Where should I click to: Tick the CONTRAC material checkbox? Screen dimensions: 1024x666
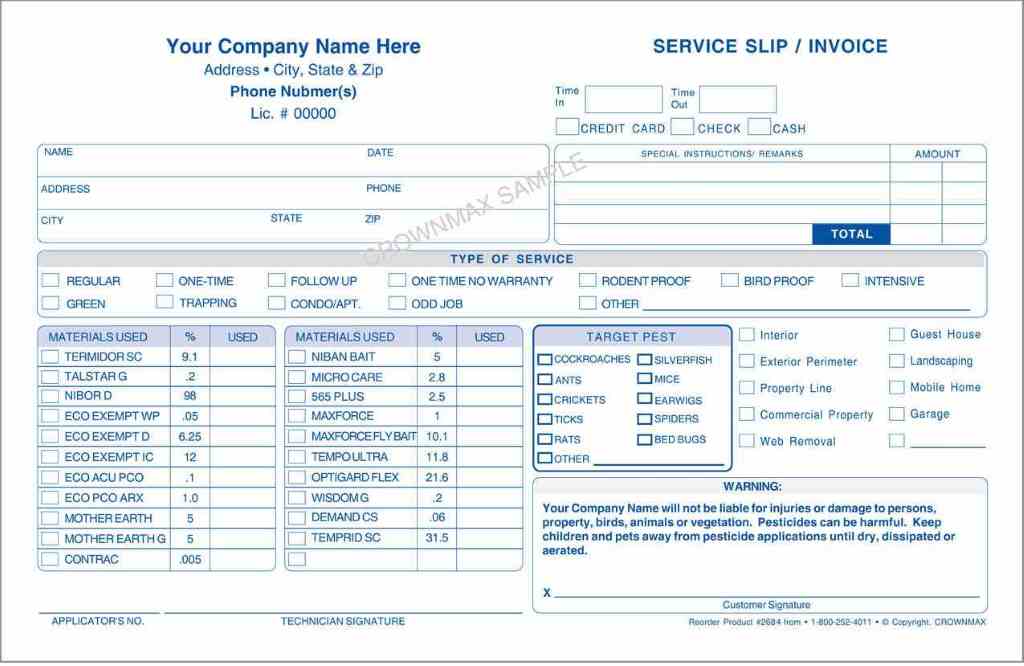[x=50, y=559]
